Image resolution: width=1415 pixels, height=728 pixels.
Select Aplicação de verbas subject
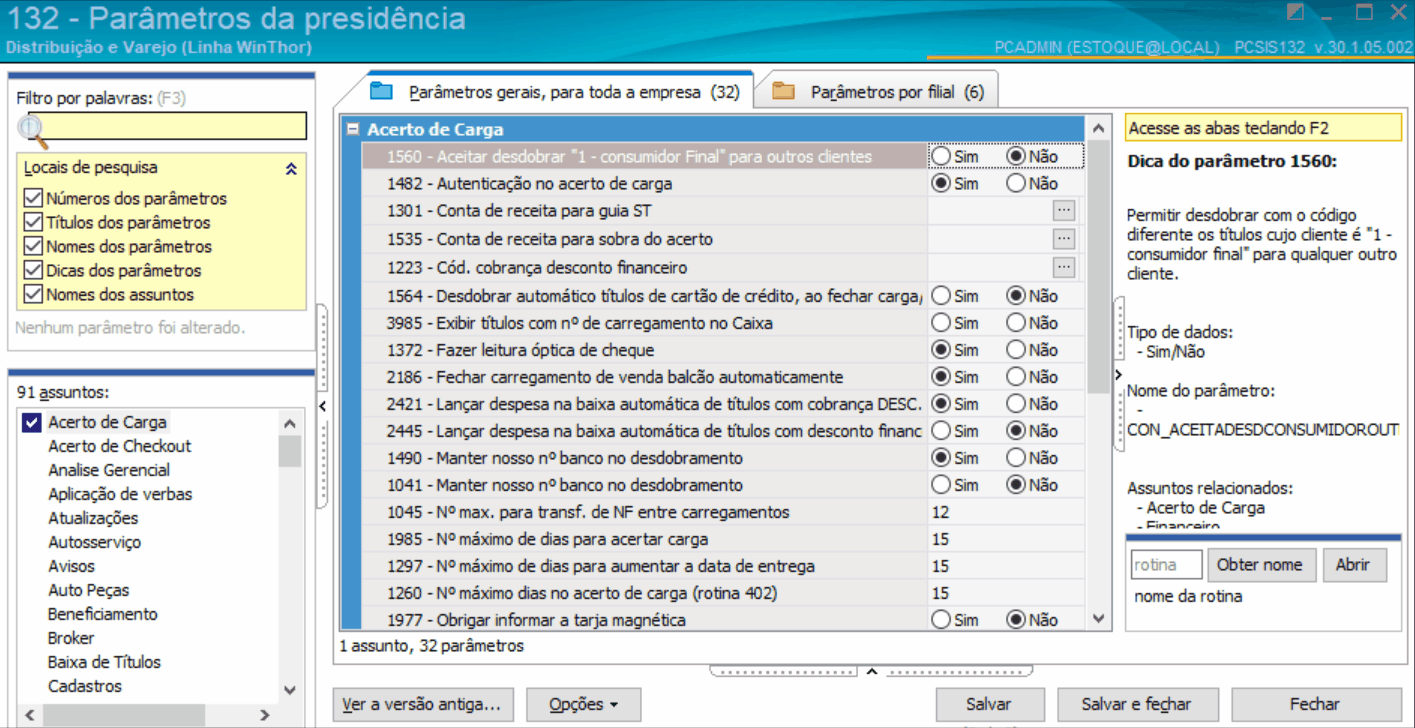tap(120, 494)
